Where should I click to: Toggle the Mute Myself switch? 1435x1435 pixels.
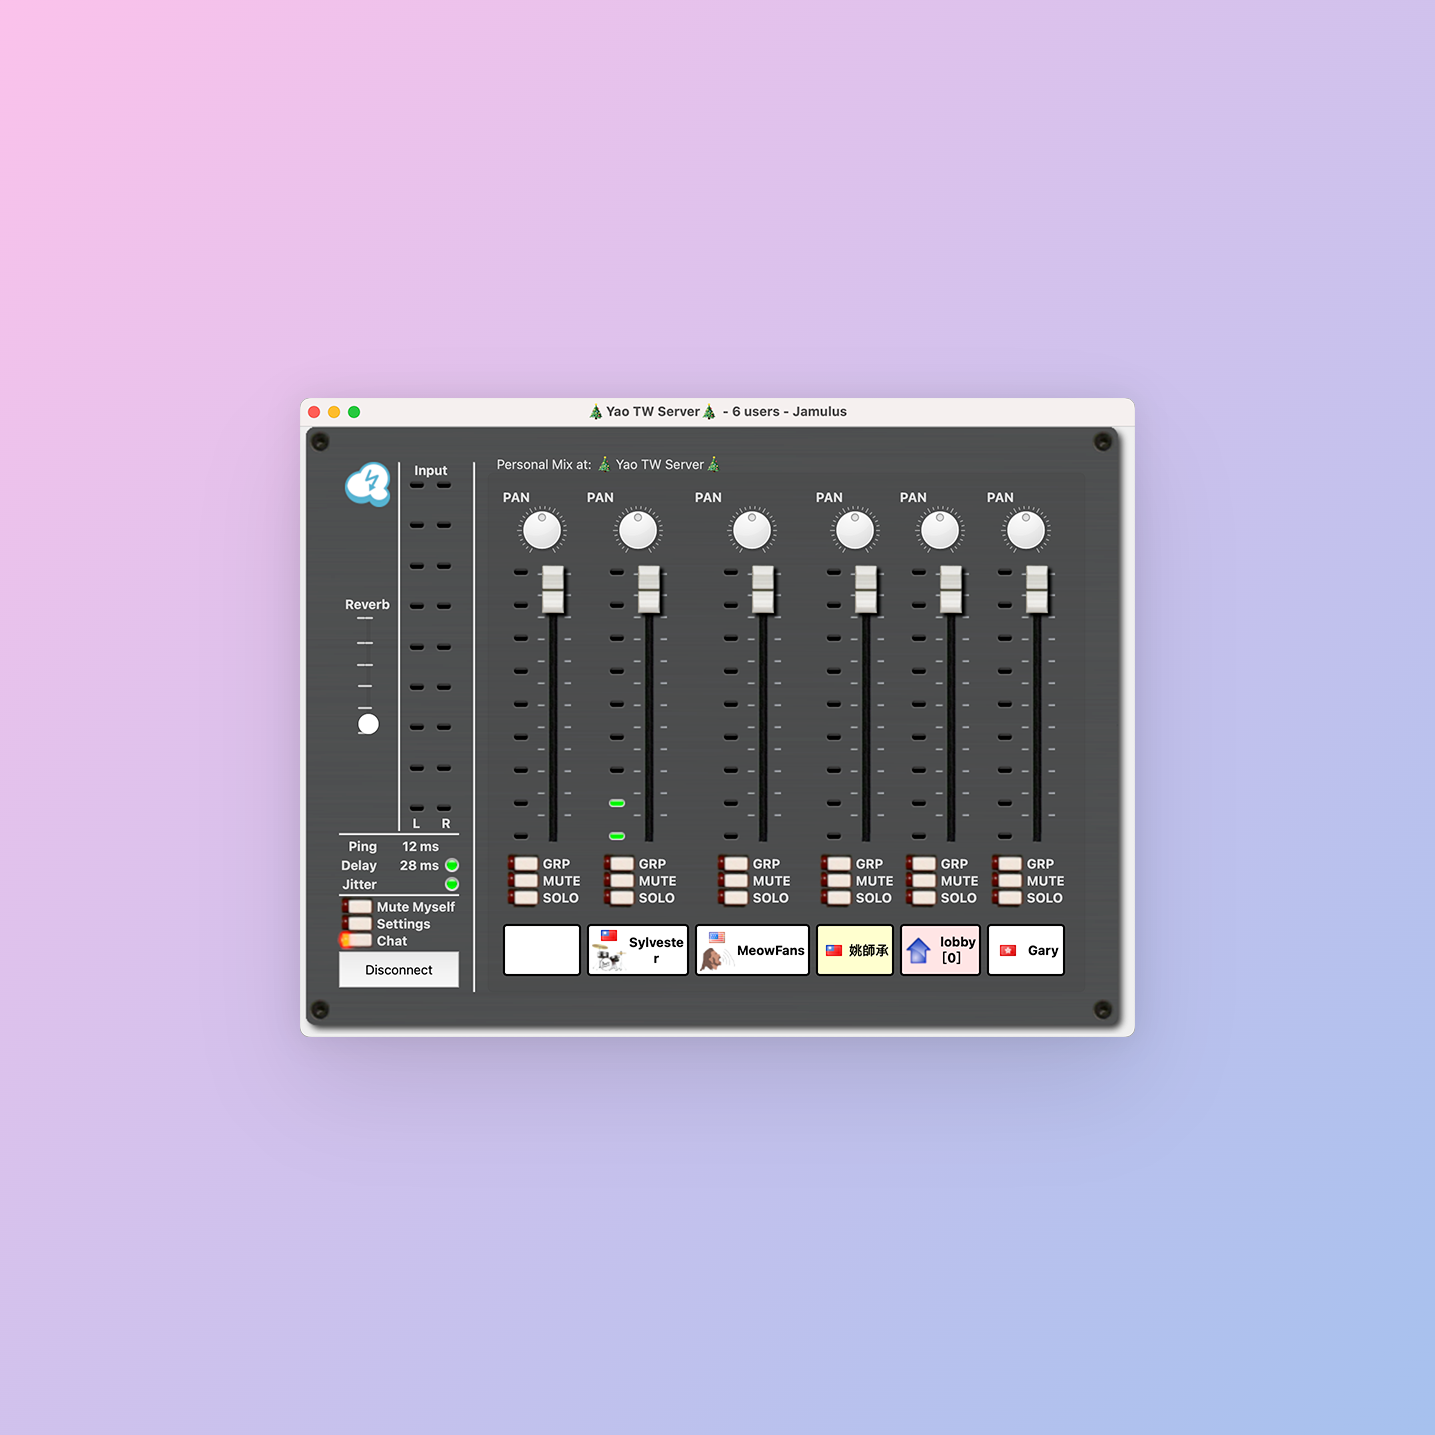click(359, 907)
